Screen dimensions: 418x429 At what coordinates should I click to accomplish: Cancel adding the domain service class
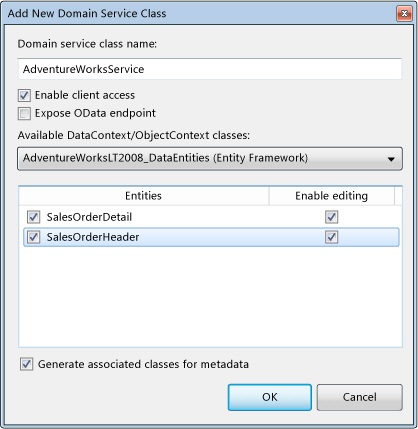[360, 397]
